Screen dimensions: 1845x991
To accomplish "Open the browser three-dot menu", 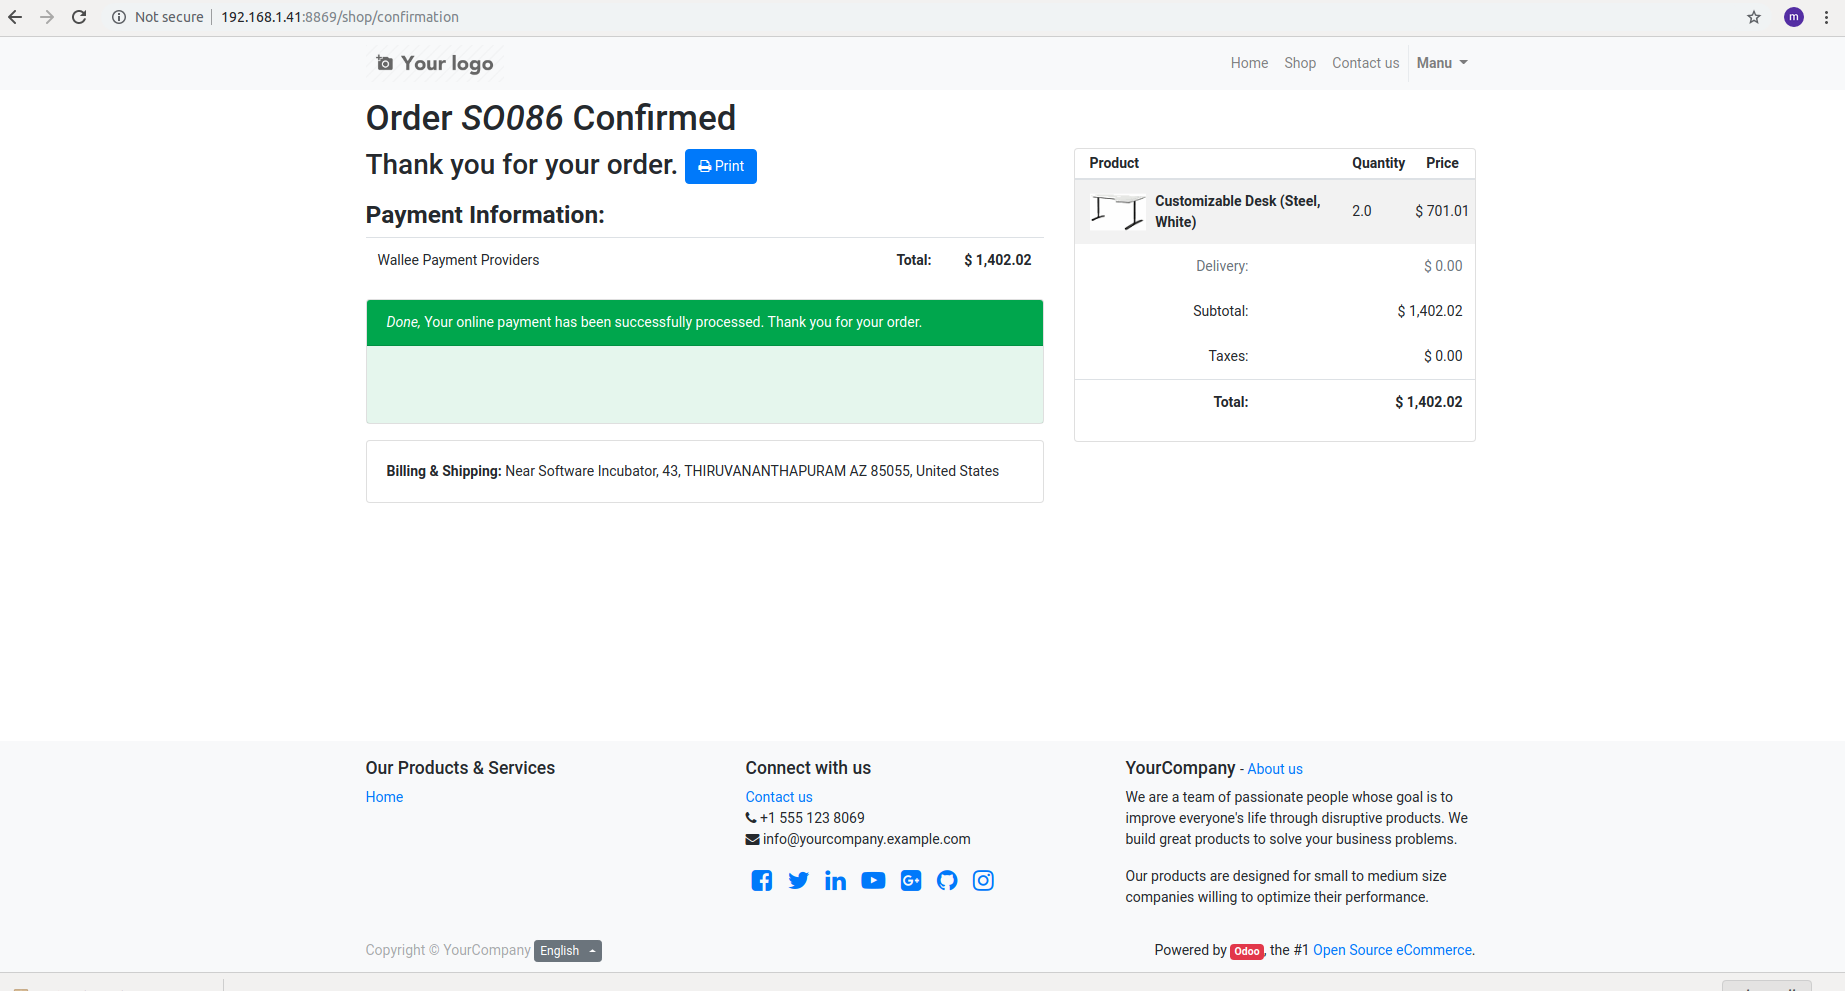I will click(1826, 17).
